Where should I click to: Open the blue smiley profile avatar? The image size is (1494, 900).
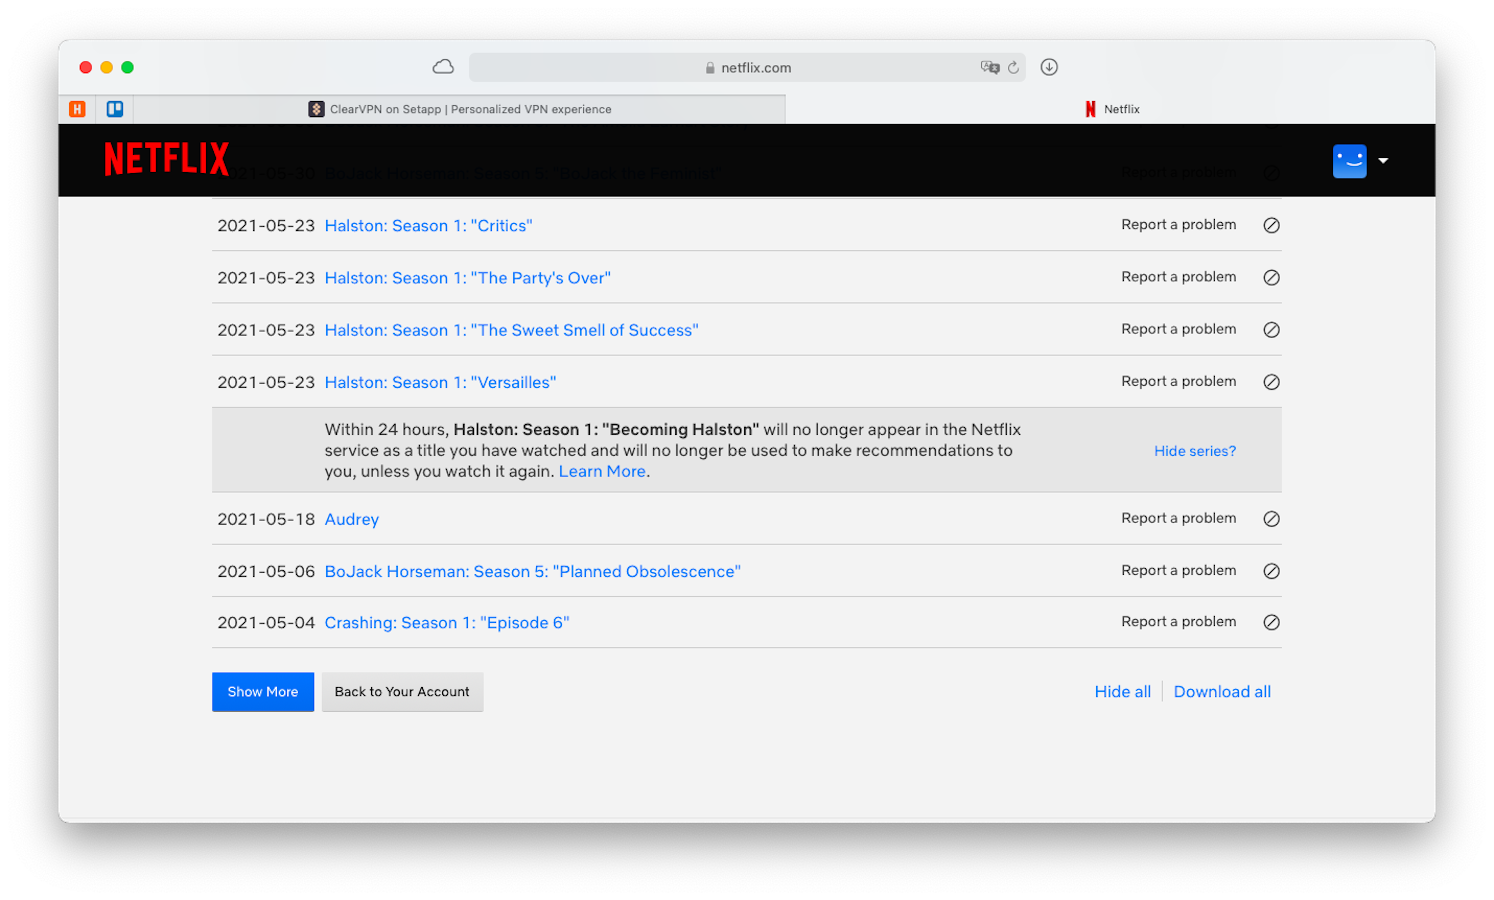point(1349,160)
